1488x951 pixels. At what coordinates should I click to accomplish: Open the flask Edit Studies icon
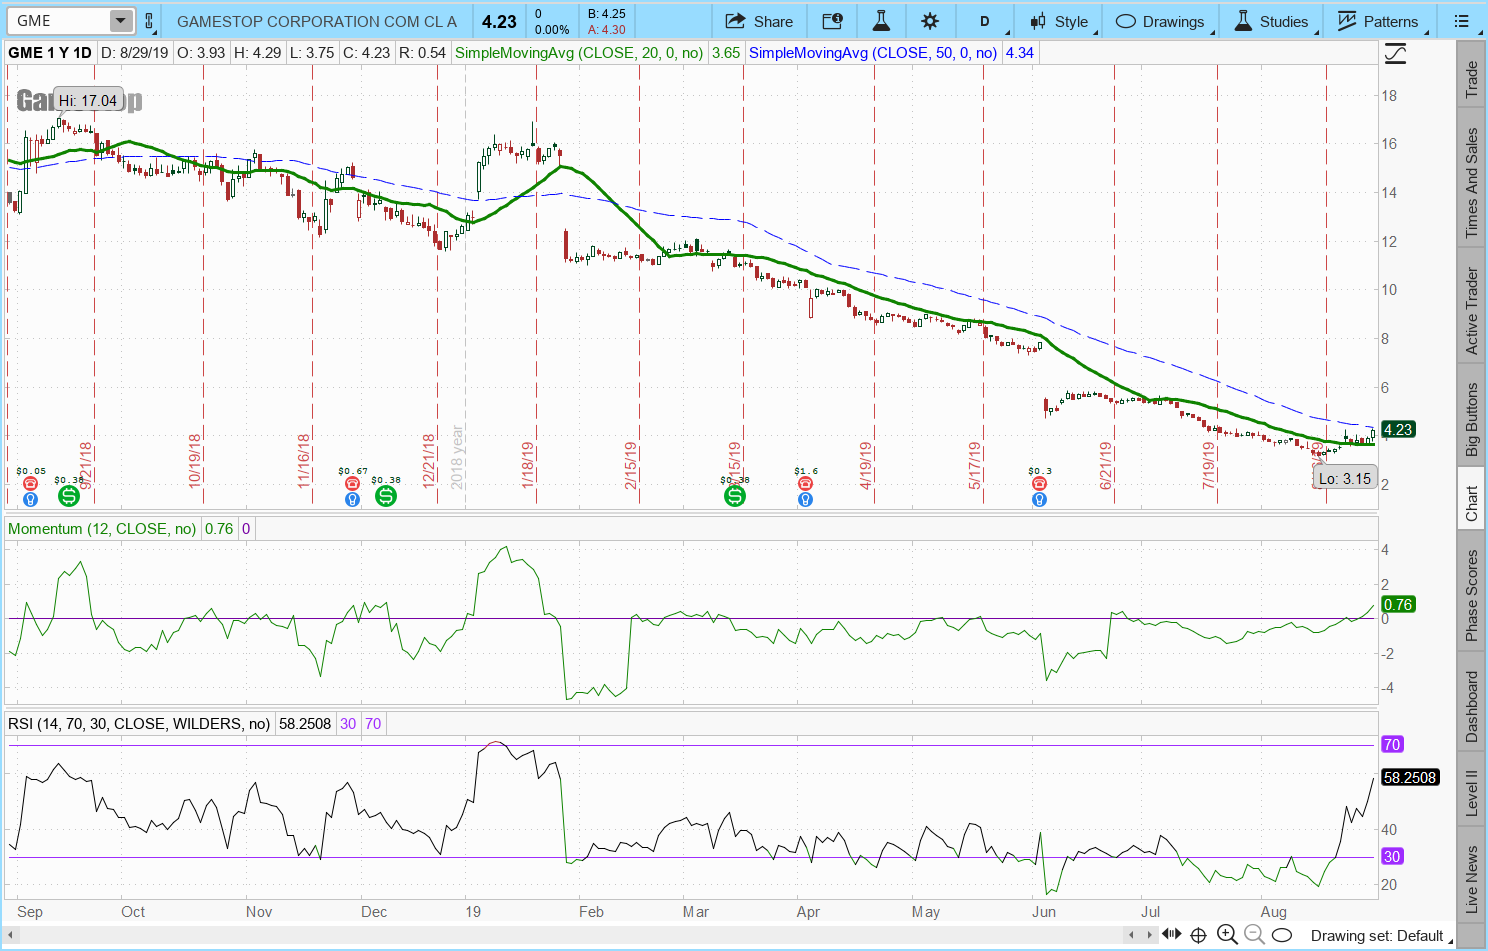click(x=881, y=21)
